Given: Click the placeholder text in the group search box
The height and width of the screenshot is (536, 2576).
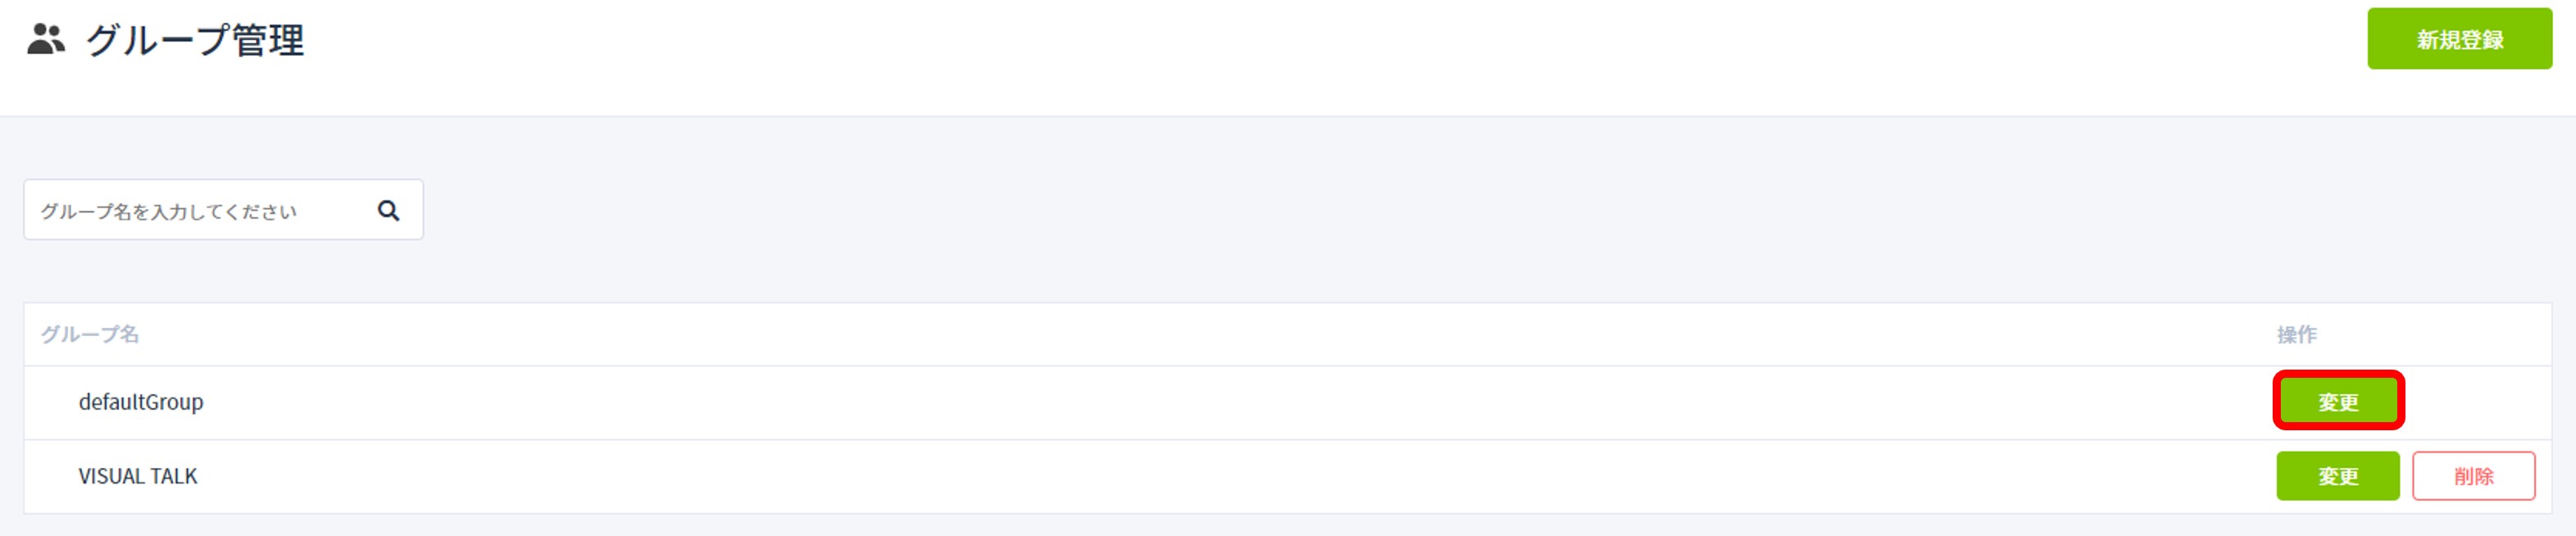Looking at the screenshot, I should [168, 211].
